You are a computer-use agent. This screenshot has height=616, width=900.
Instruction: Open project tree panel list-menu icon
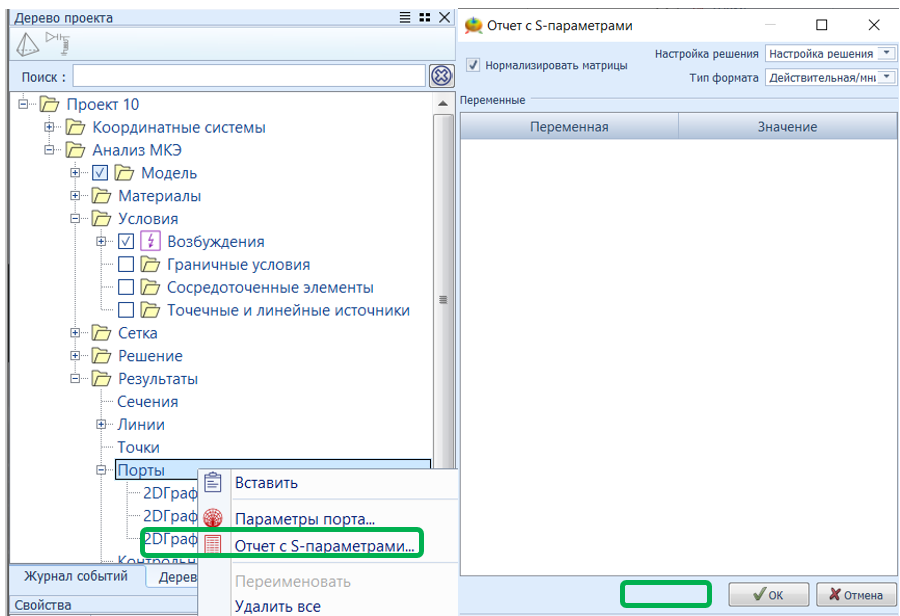[405, 17]
